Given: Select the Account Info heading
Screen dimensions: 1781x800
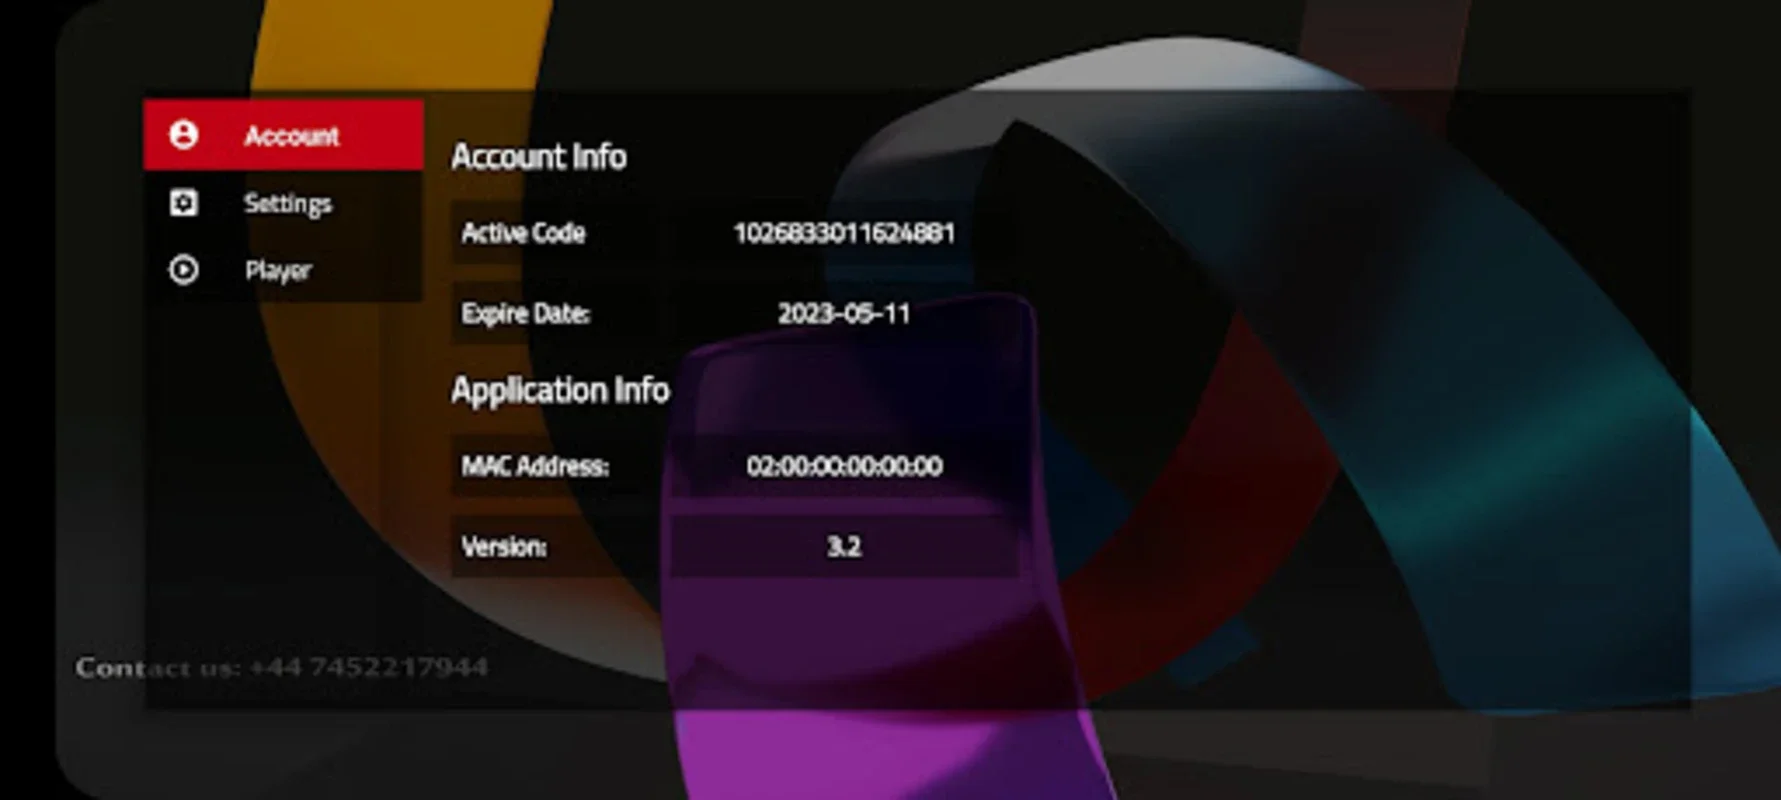Looking at the screenshot, I should [x=539, y=157].
